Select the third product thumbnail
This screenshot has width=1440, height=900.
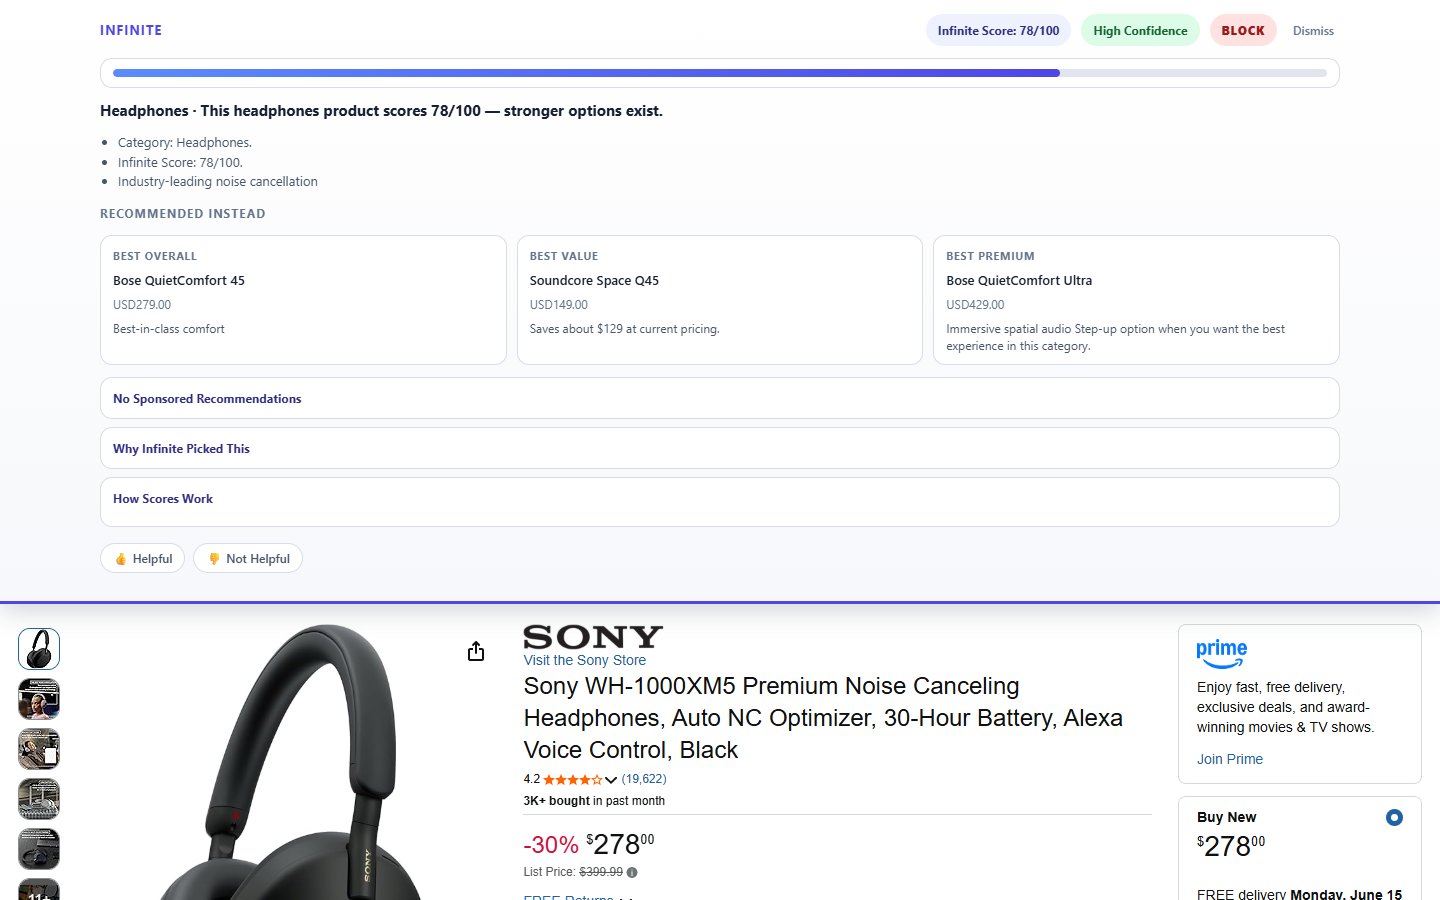pyautogui.click(x=39, y=749)
